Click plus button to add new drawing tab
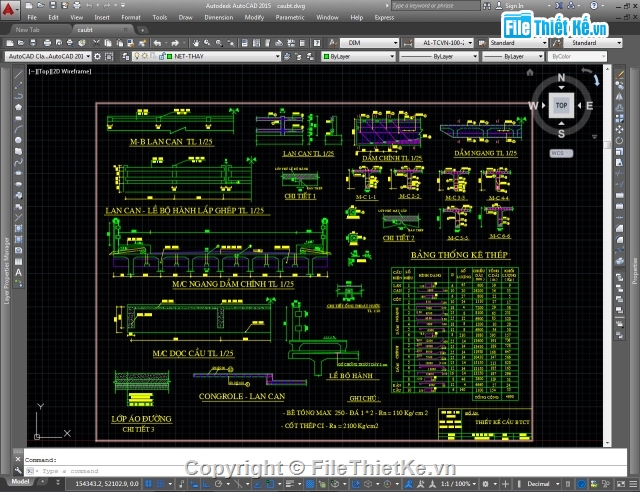 click(x=142, y=30)
